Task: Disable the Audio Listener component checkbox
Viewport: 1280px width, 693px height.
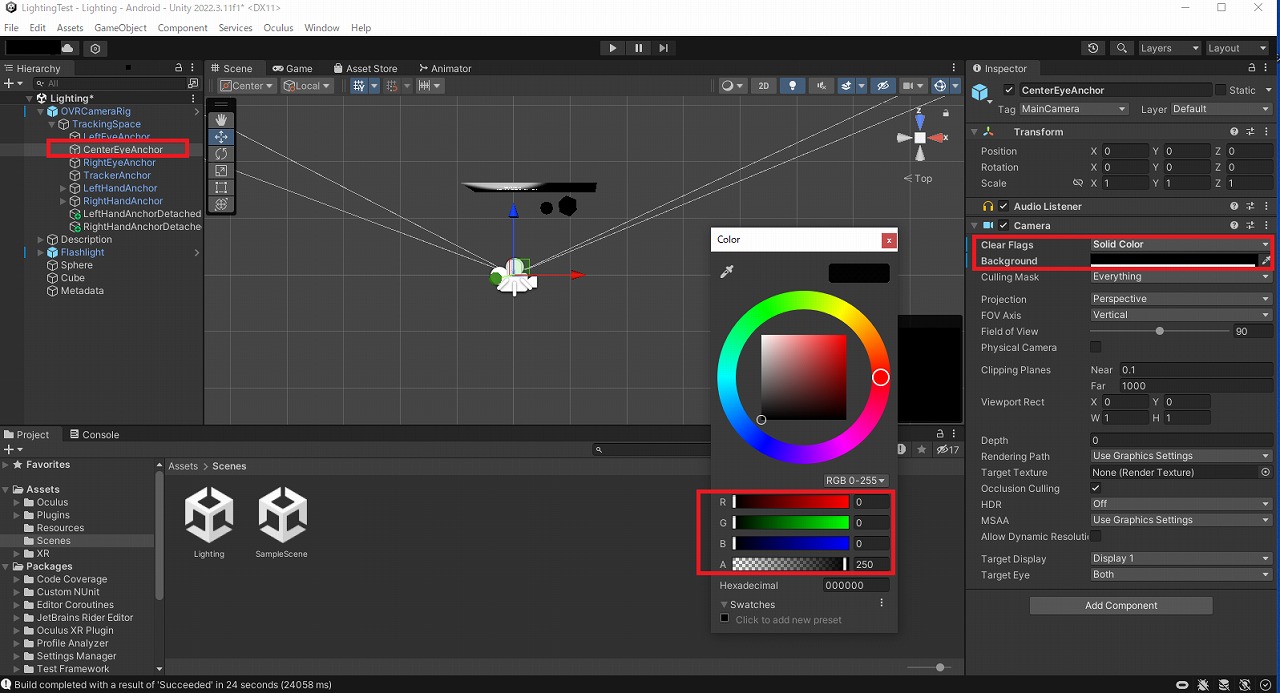Action: point(1004,207)
